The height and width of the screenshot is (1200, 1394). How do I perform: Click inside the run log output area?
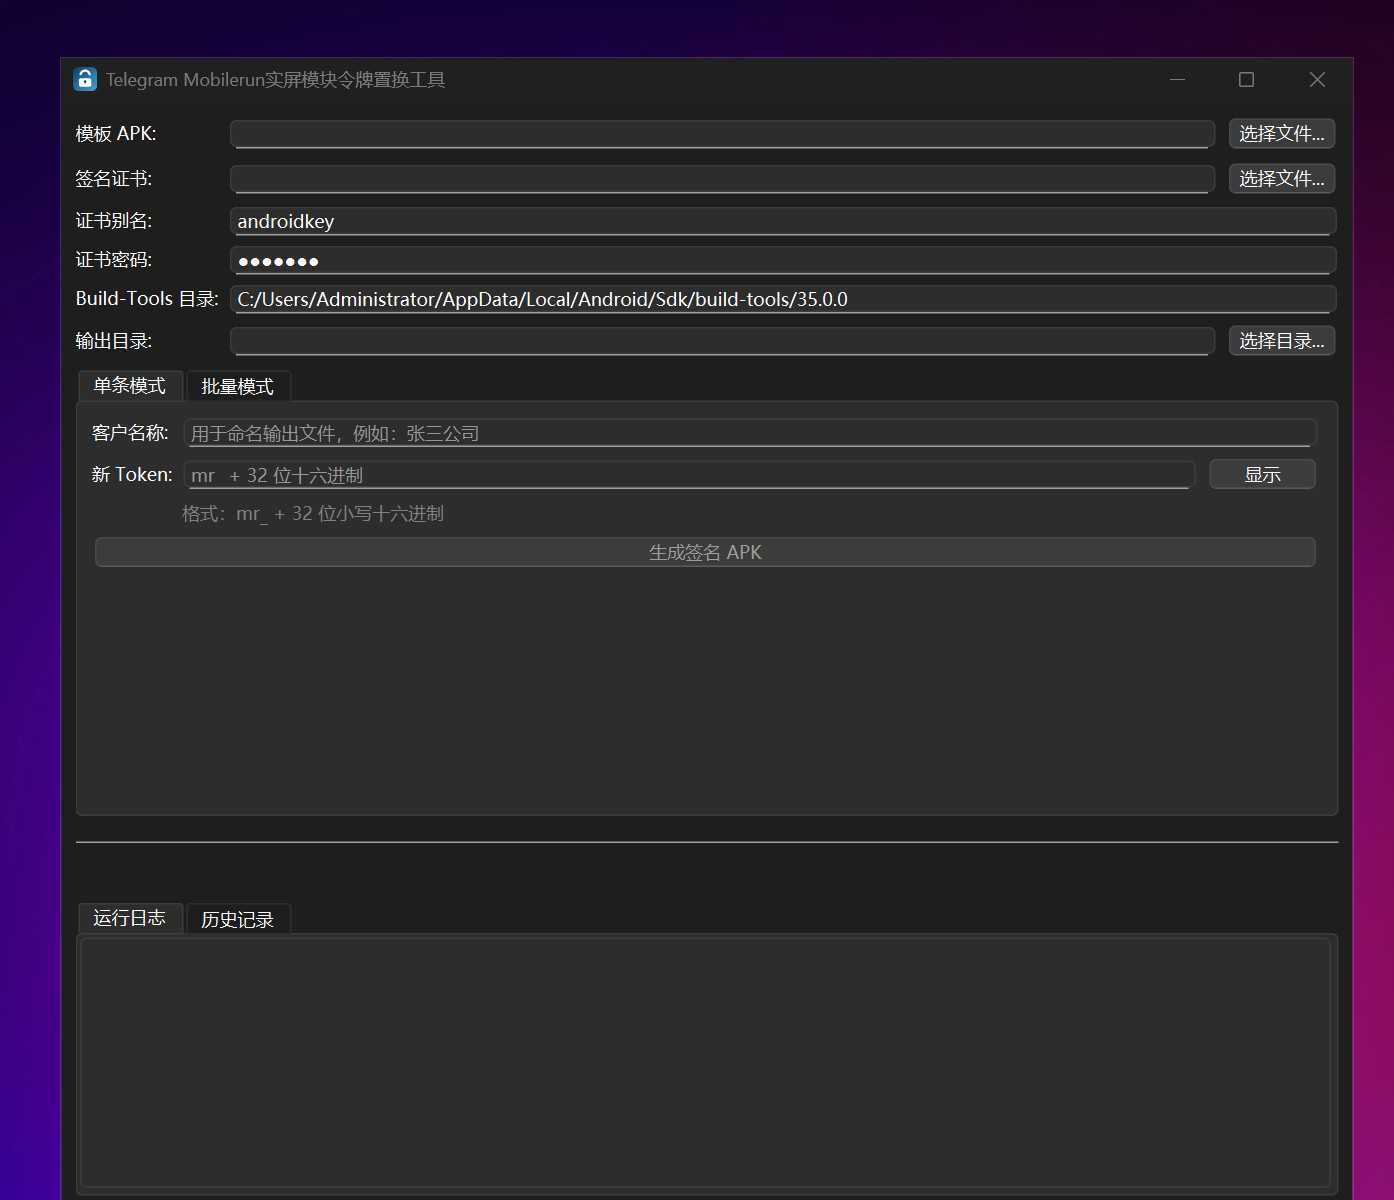[705, 1062]
